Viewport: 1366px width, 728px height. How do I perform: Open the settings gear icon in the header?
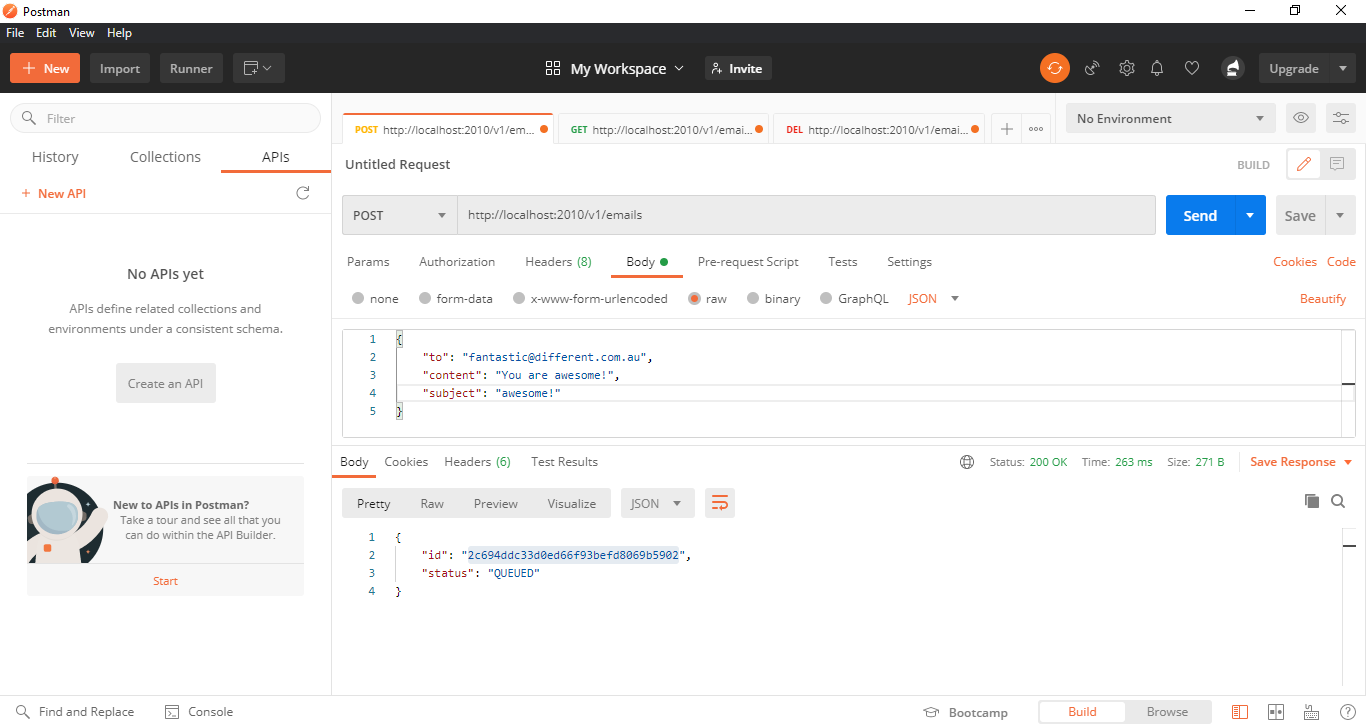1126,68
